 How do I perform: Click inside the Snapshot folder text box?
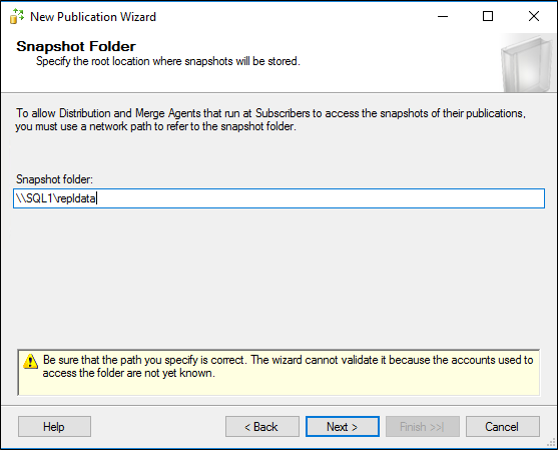(279, 198)
